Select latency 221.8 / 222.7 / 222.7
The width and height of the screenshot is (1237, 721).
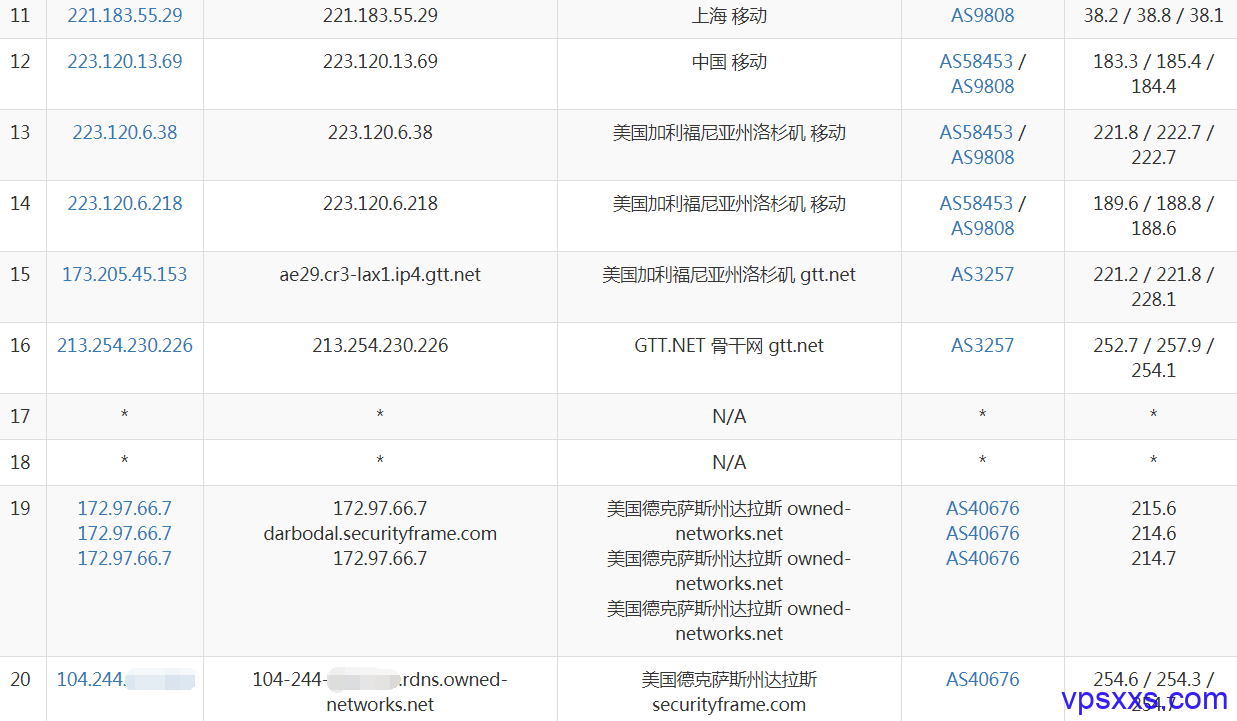[1153, 145]
